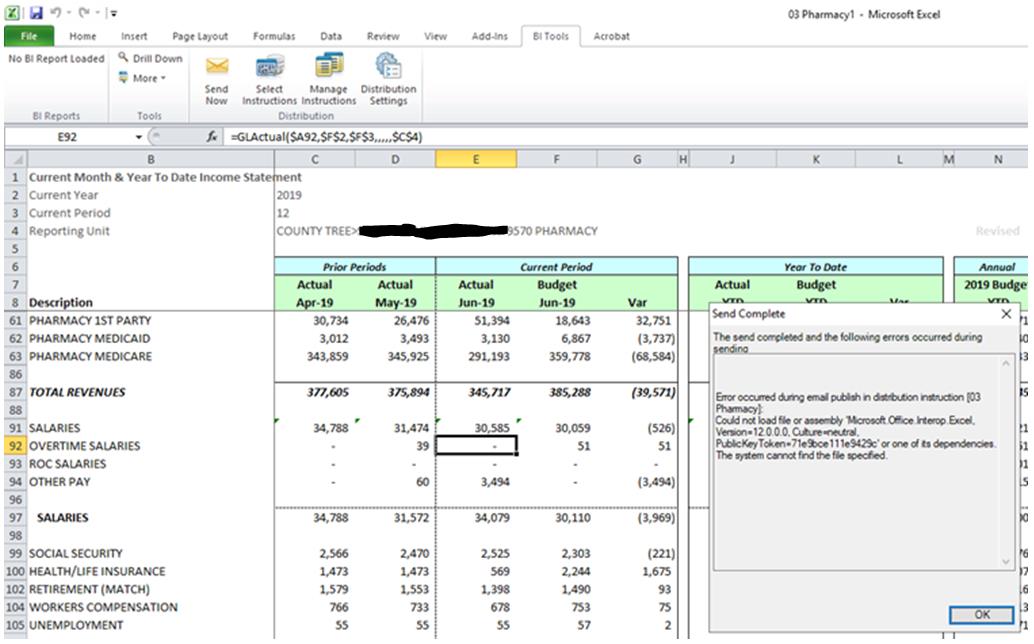Image resolution: width=1034 pixels, height=644 pixels.
Task: Click SOCIAL SECURITY row label
Action: click(76, 554)
